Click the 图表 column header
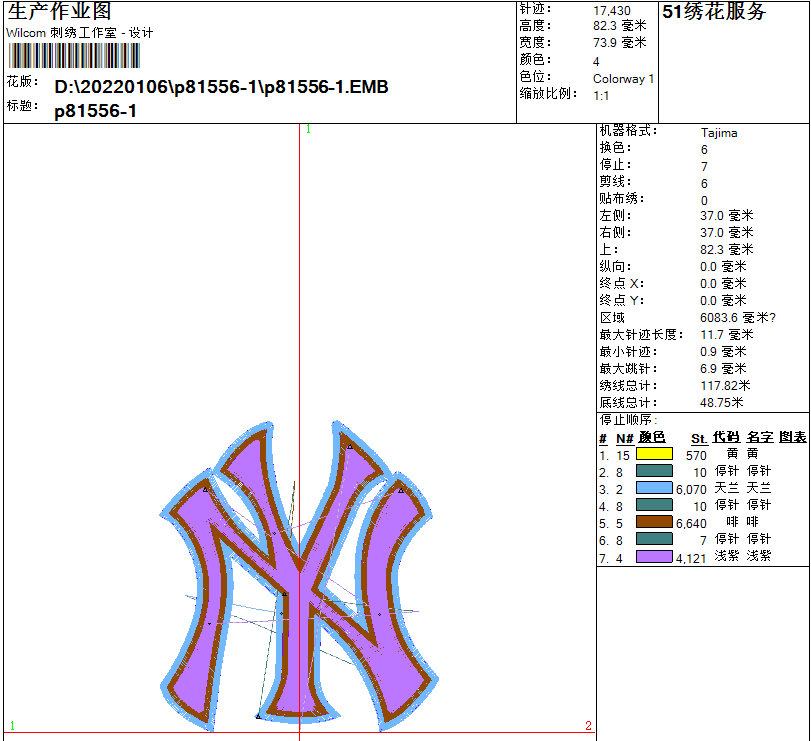The height and width of the screenshot is (741, 811). [x=793, y=437]
